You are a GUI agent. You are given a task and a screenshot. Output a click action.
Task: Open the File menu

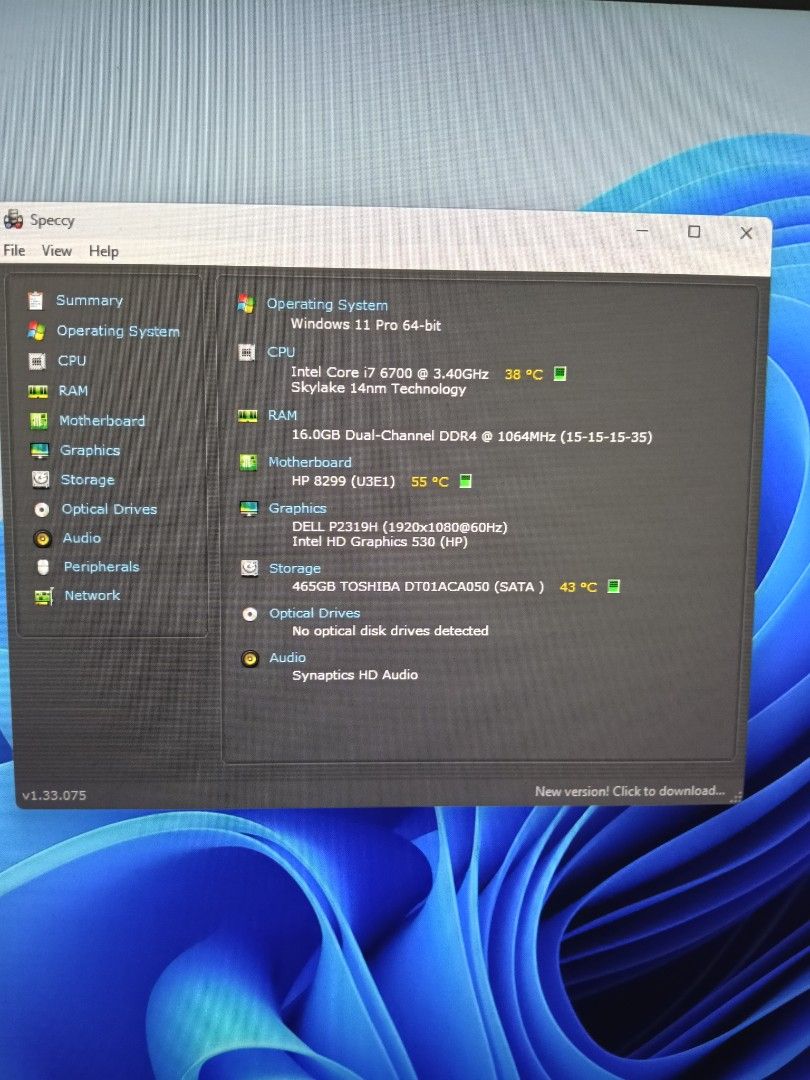pos(14,250)
